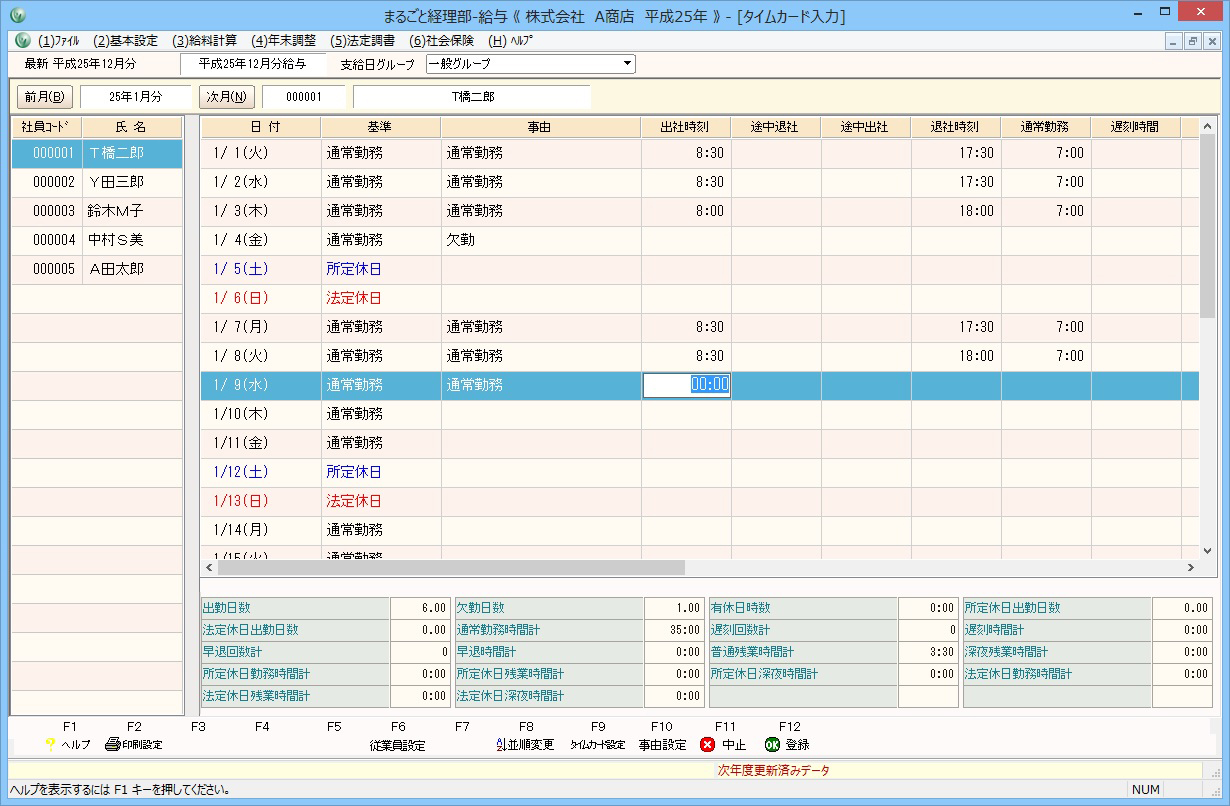The width and height of the screenshot is (1230, 806).
Task: Select employee 000003 鈴木M子
Action: point(97,211)
